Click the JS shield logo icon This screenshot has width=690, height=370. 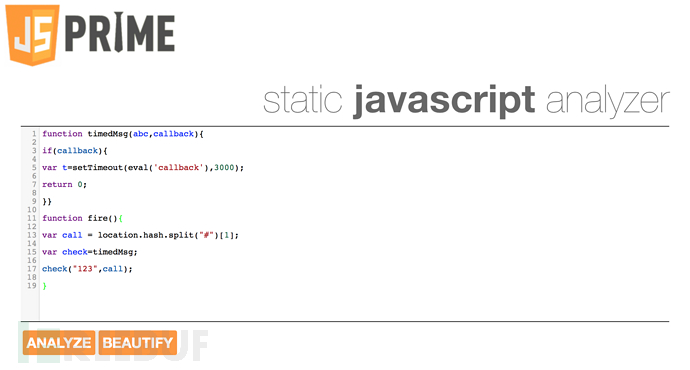pos(33,35)
